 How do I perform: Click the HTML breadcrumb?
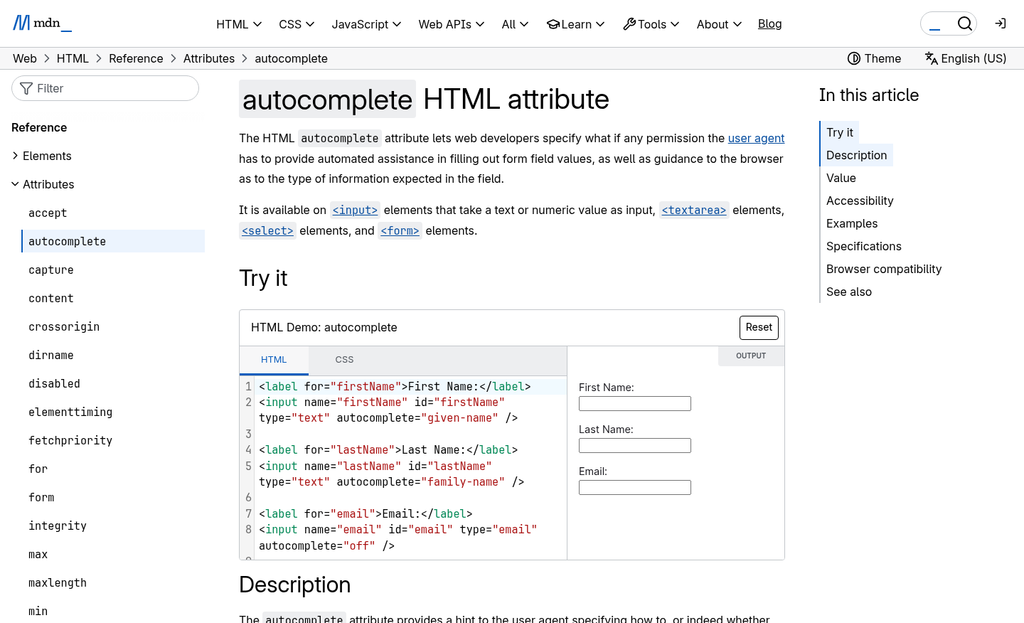click(x=72, y=58)
